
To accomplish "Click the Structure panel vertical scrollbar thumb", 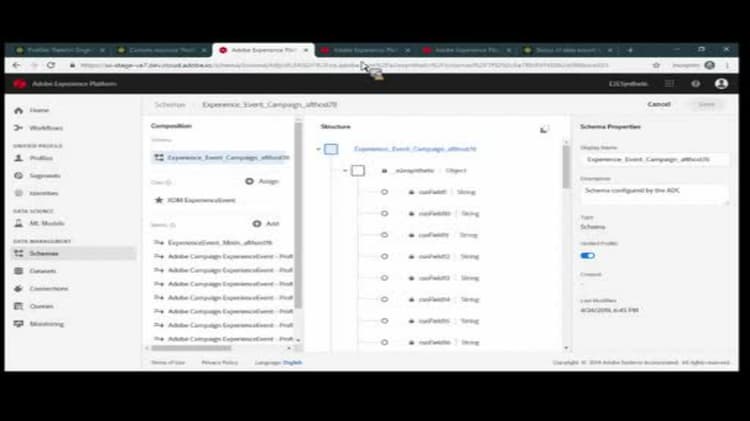I will click(566, 166).
